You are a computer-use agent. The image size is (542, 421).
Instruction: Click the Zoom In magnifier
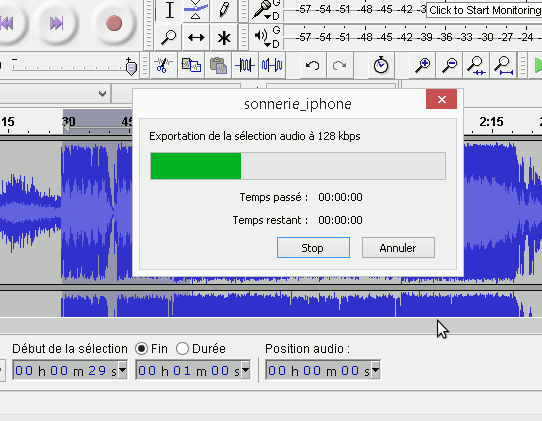point(422,65)
